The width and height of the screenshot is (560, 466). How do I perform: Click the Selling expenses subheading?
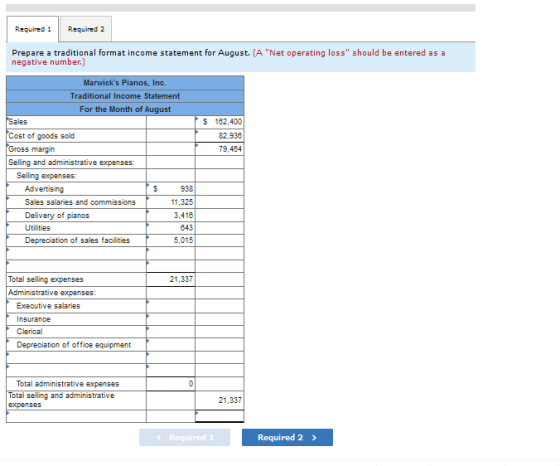[x=46, y=176]
